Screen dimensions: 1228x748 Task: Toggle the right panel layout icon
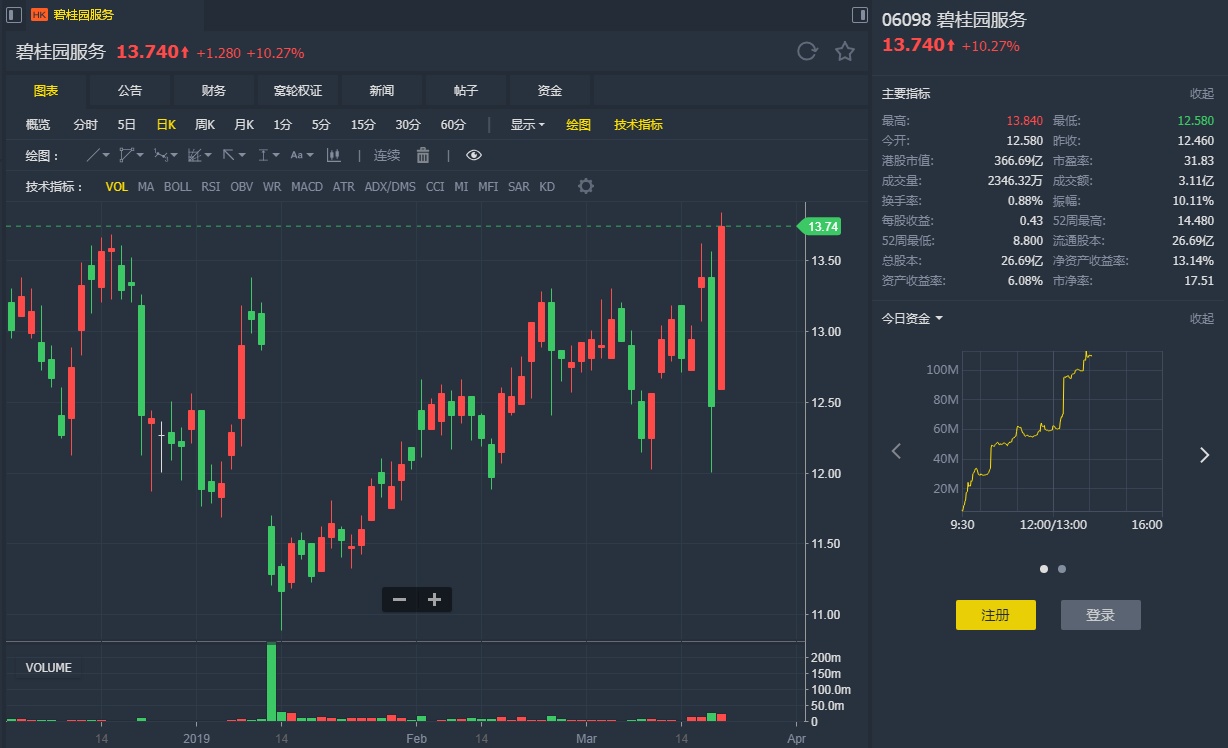[859, 14]
